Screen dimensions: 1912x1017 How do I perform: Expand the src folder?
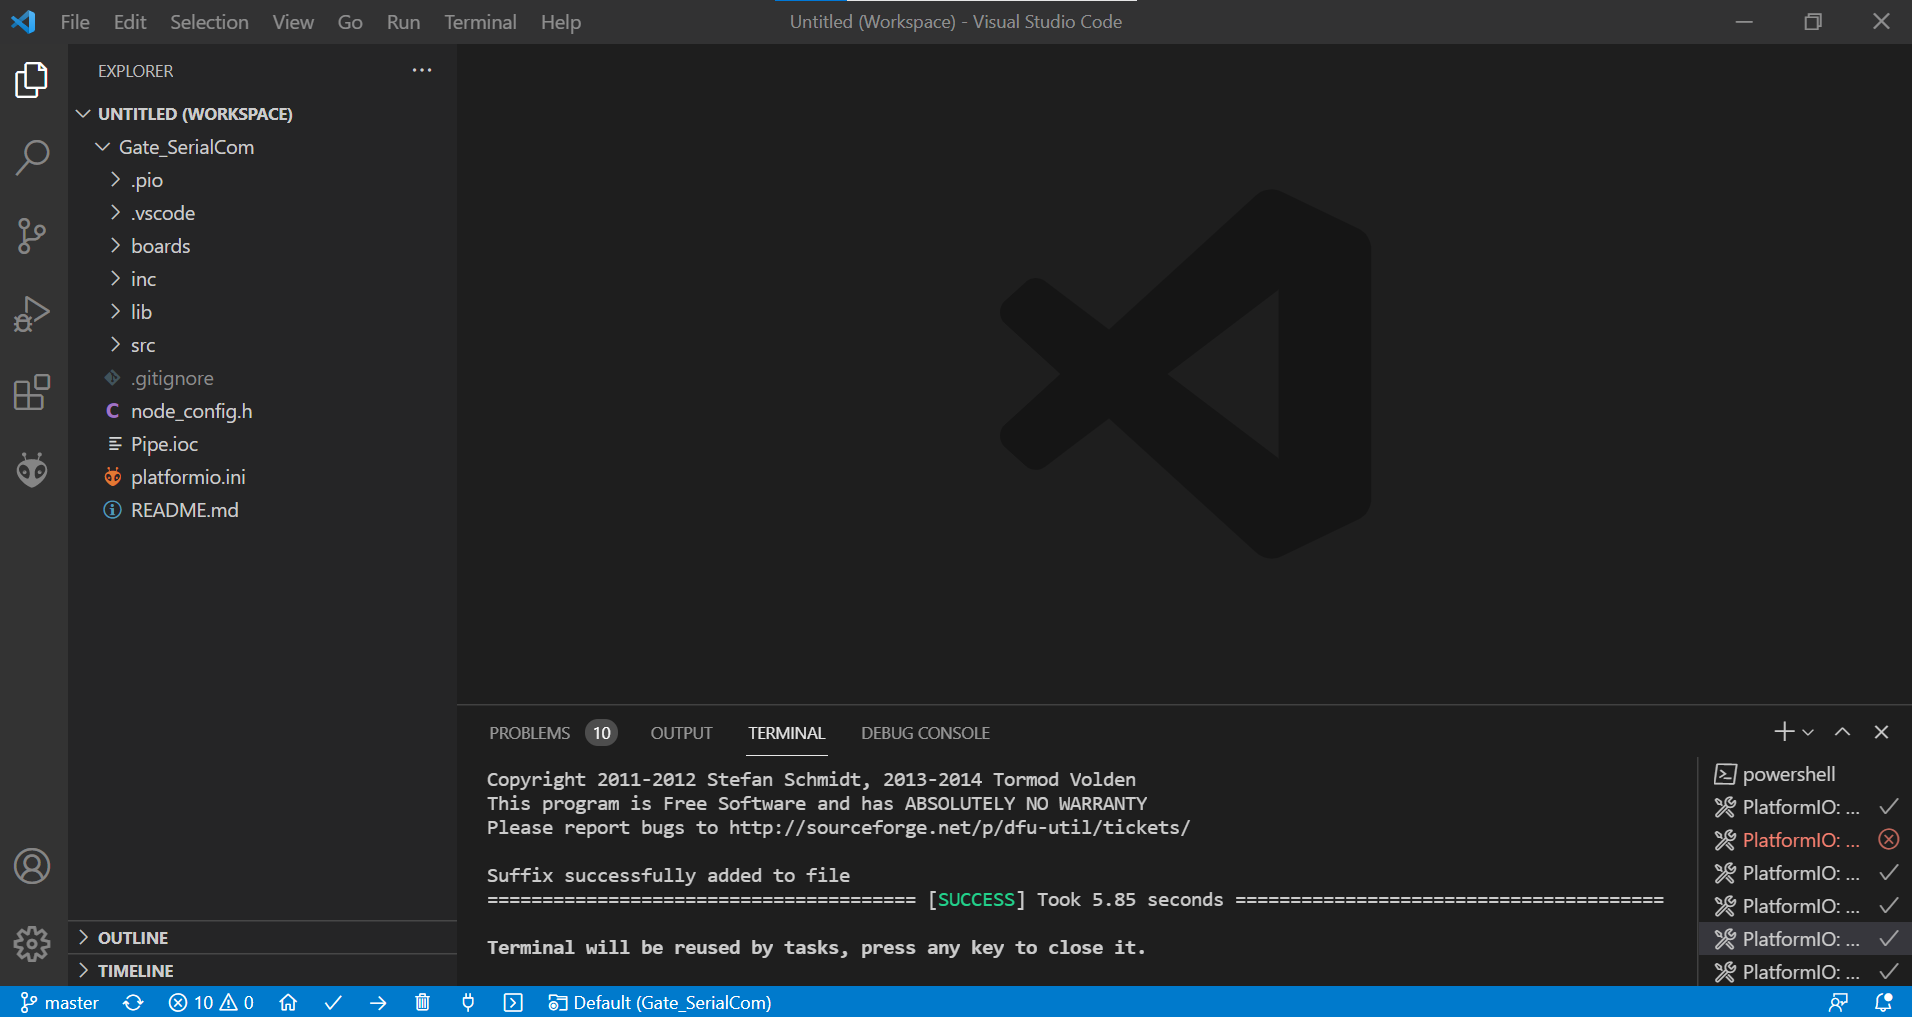[143, 345]
